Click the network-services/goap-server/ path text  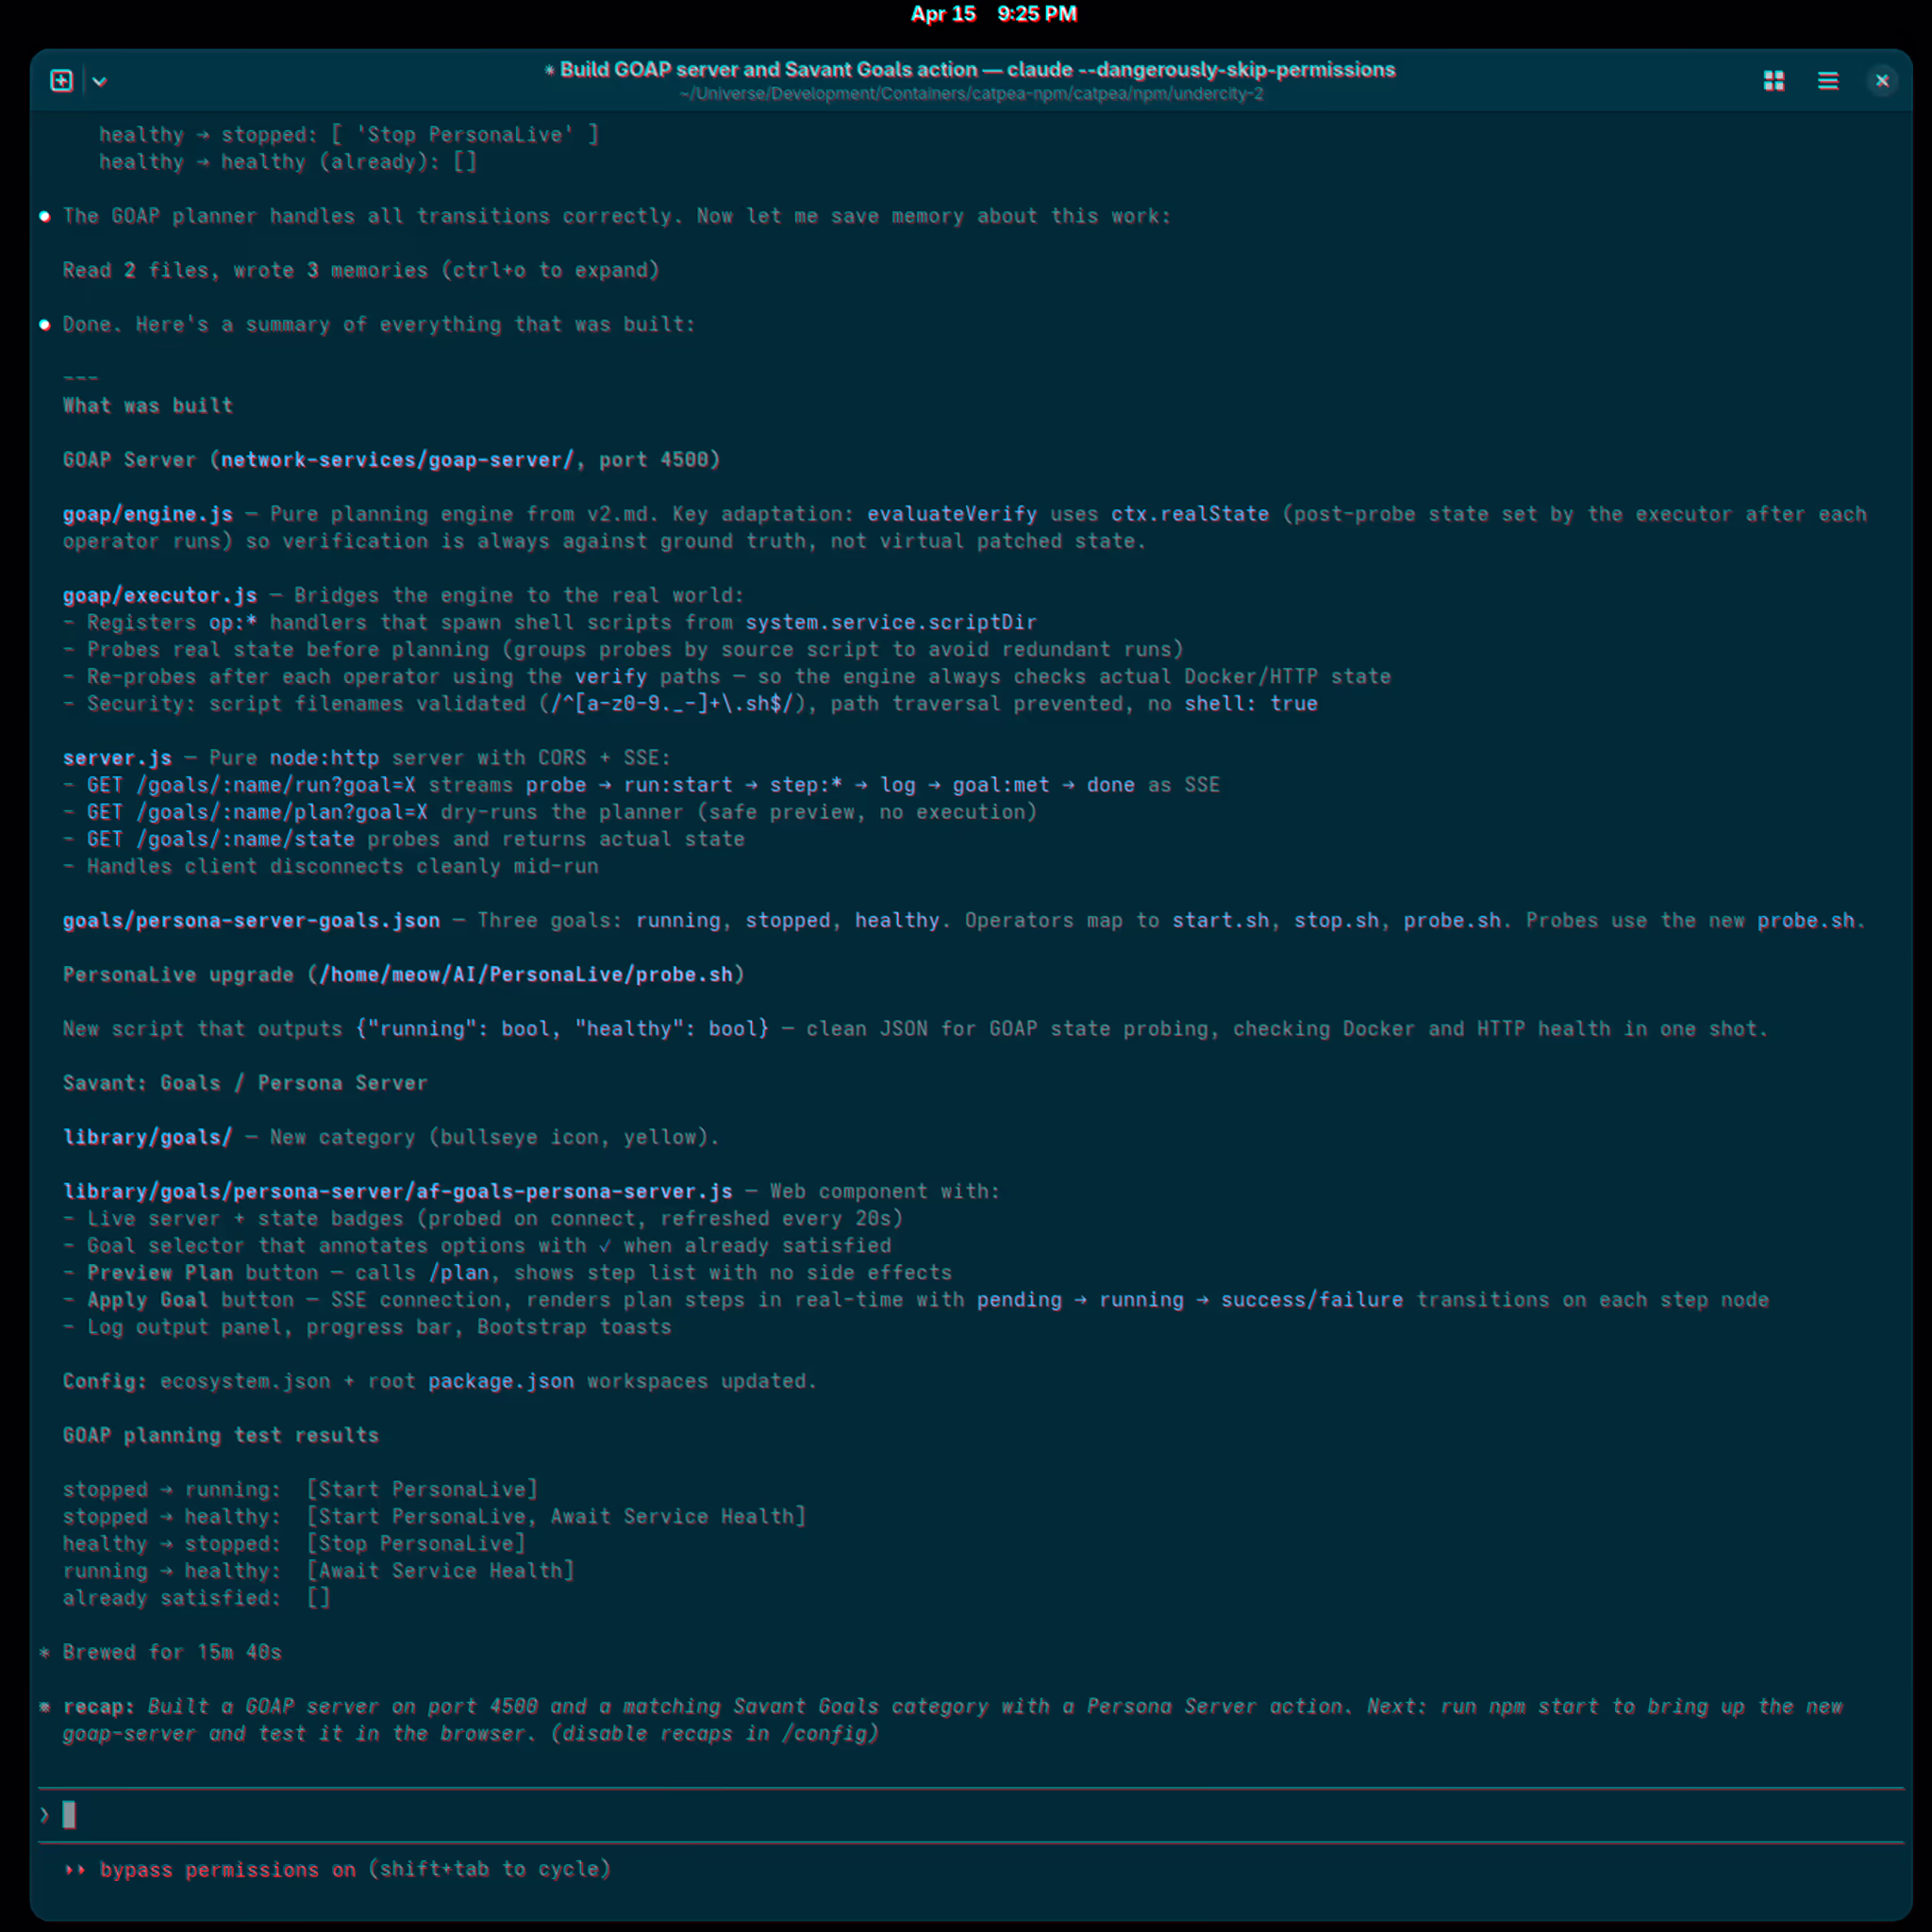[397, 460]
